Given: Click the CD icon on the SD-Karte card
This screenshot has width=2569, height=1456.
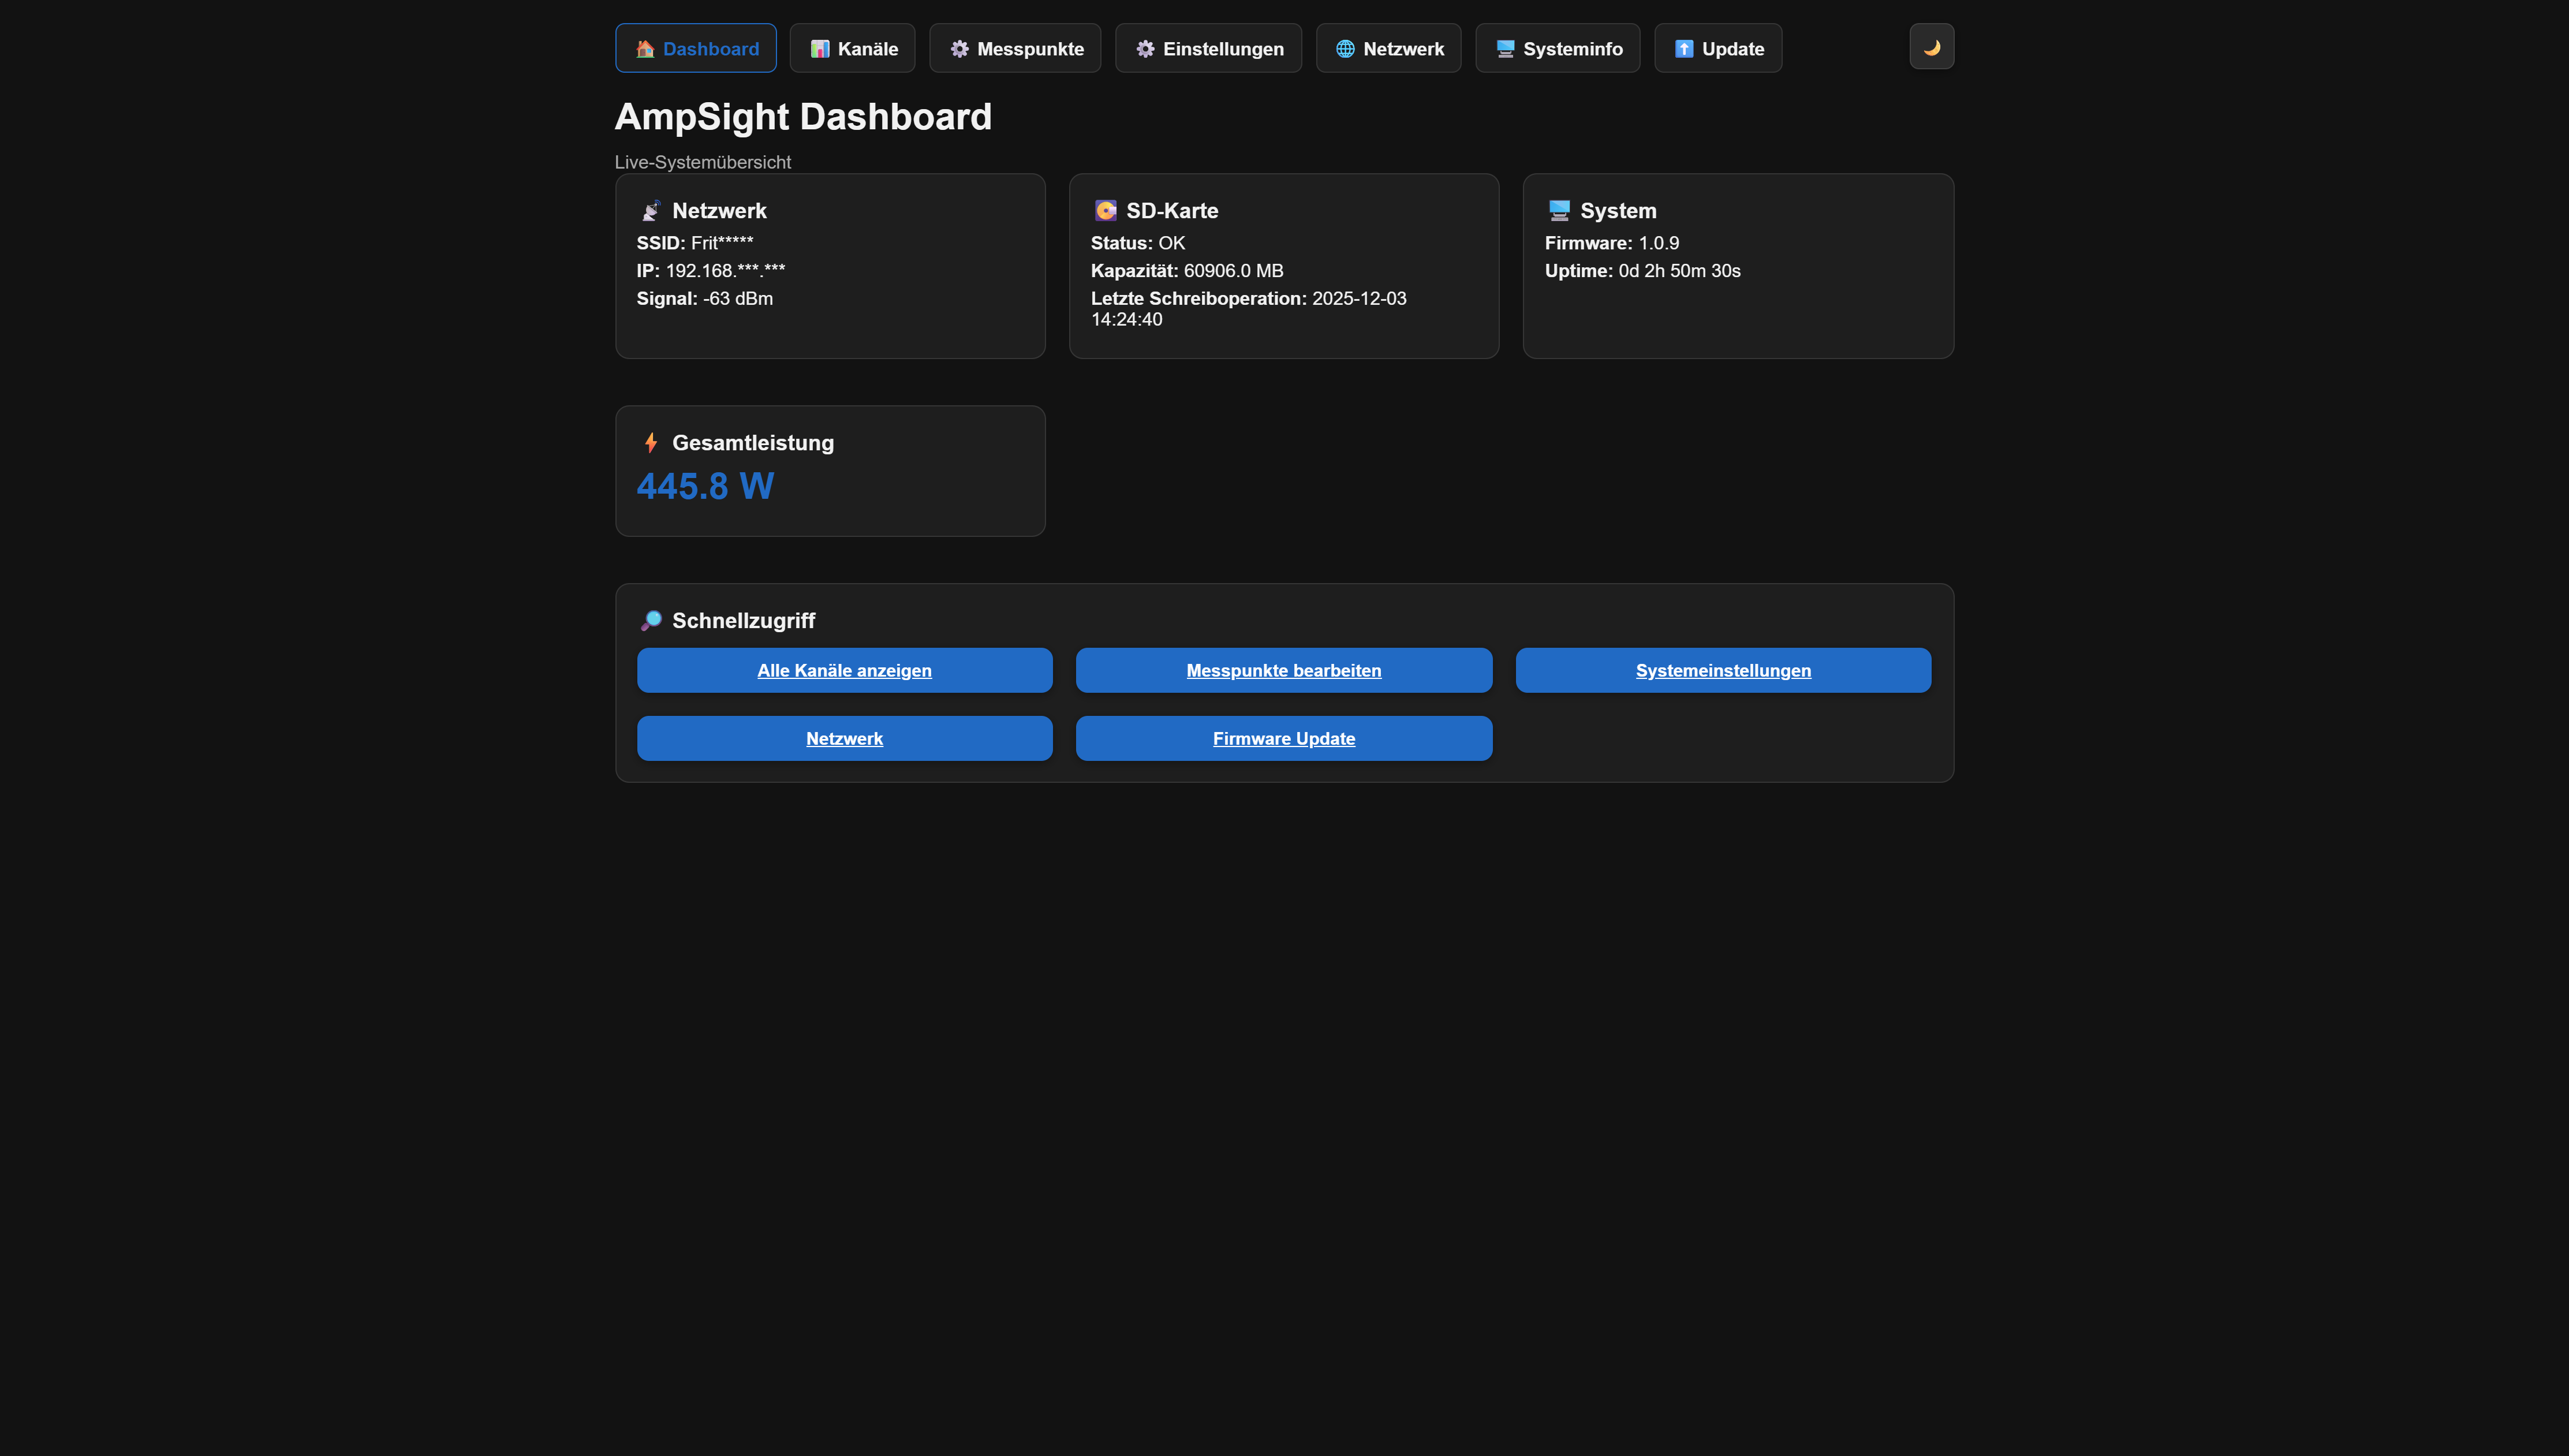Looking at the screenshot, I should click(x=1105, y=211).
